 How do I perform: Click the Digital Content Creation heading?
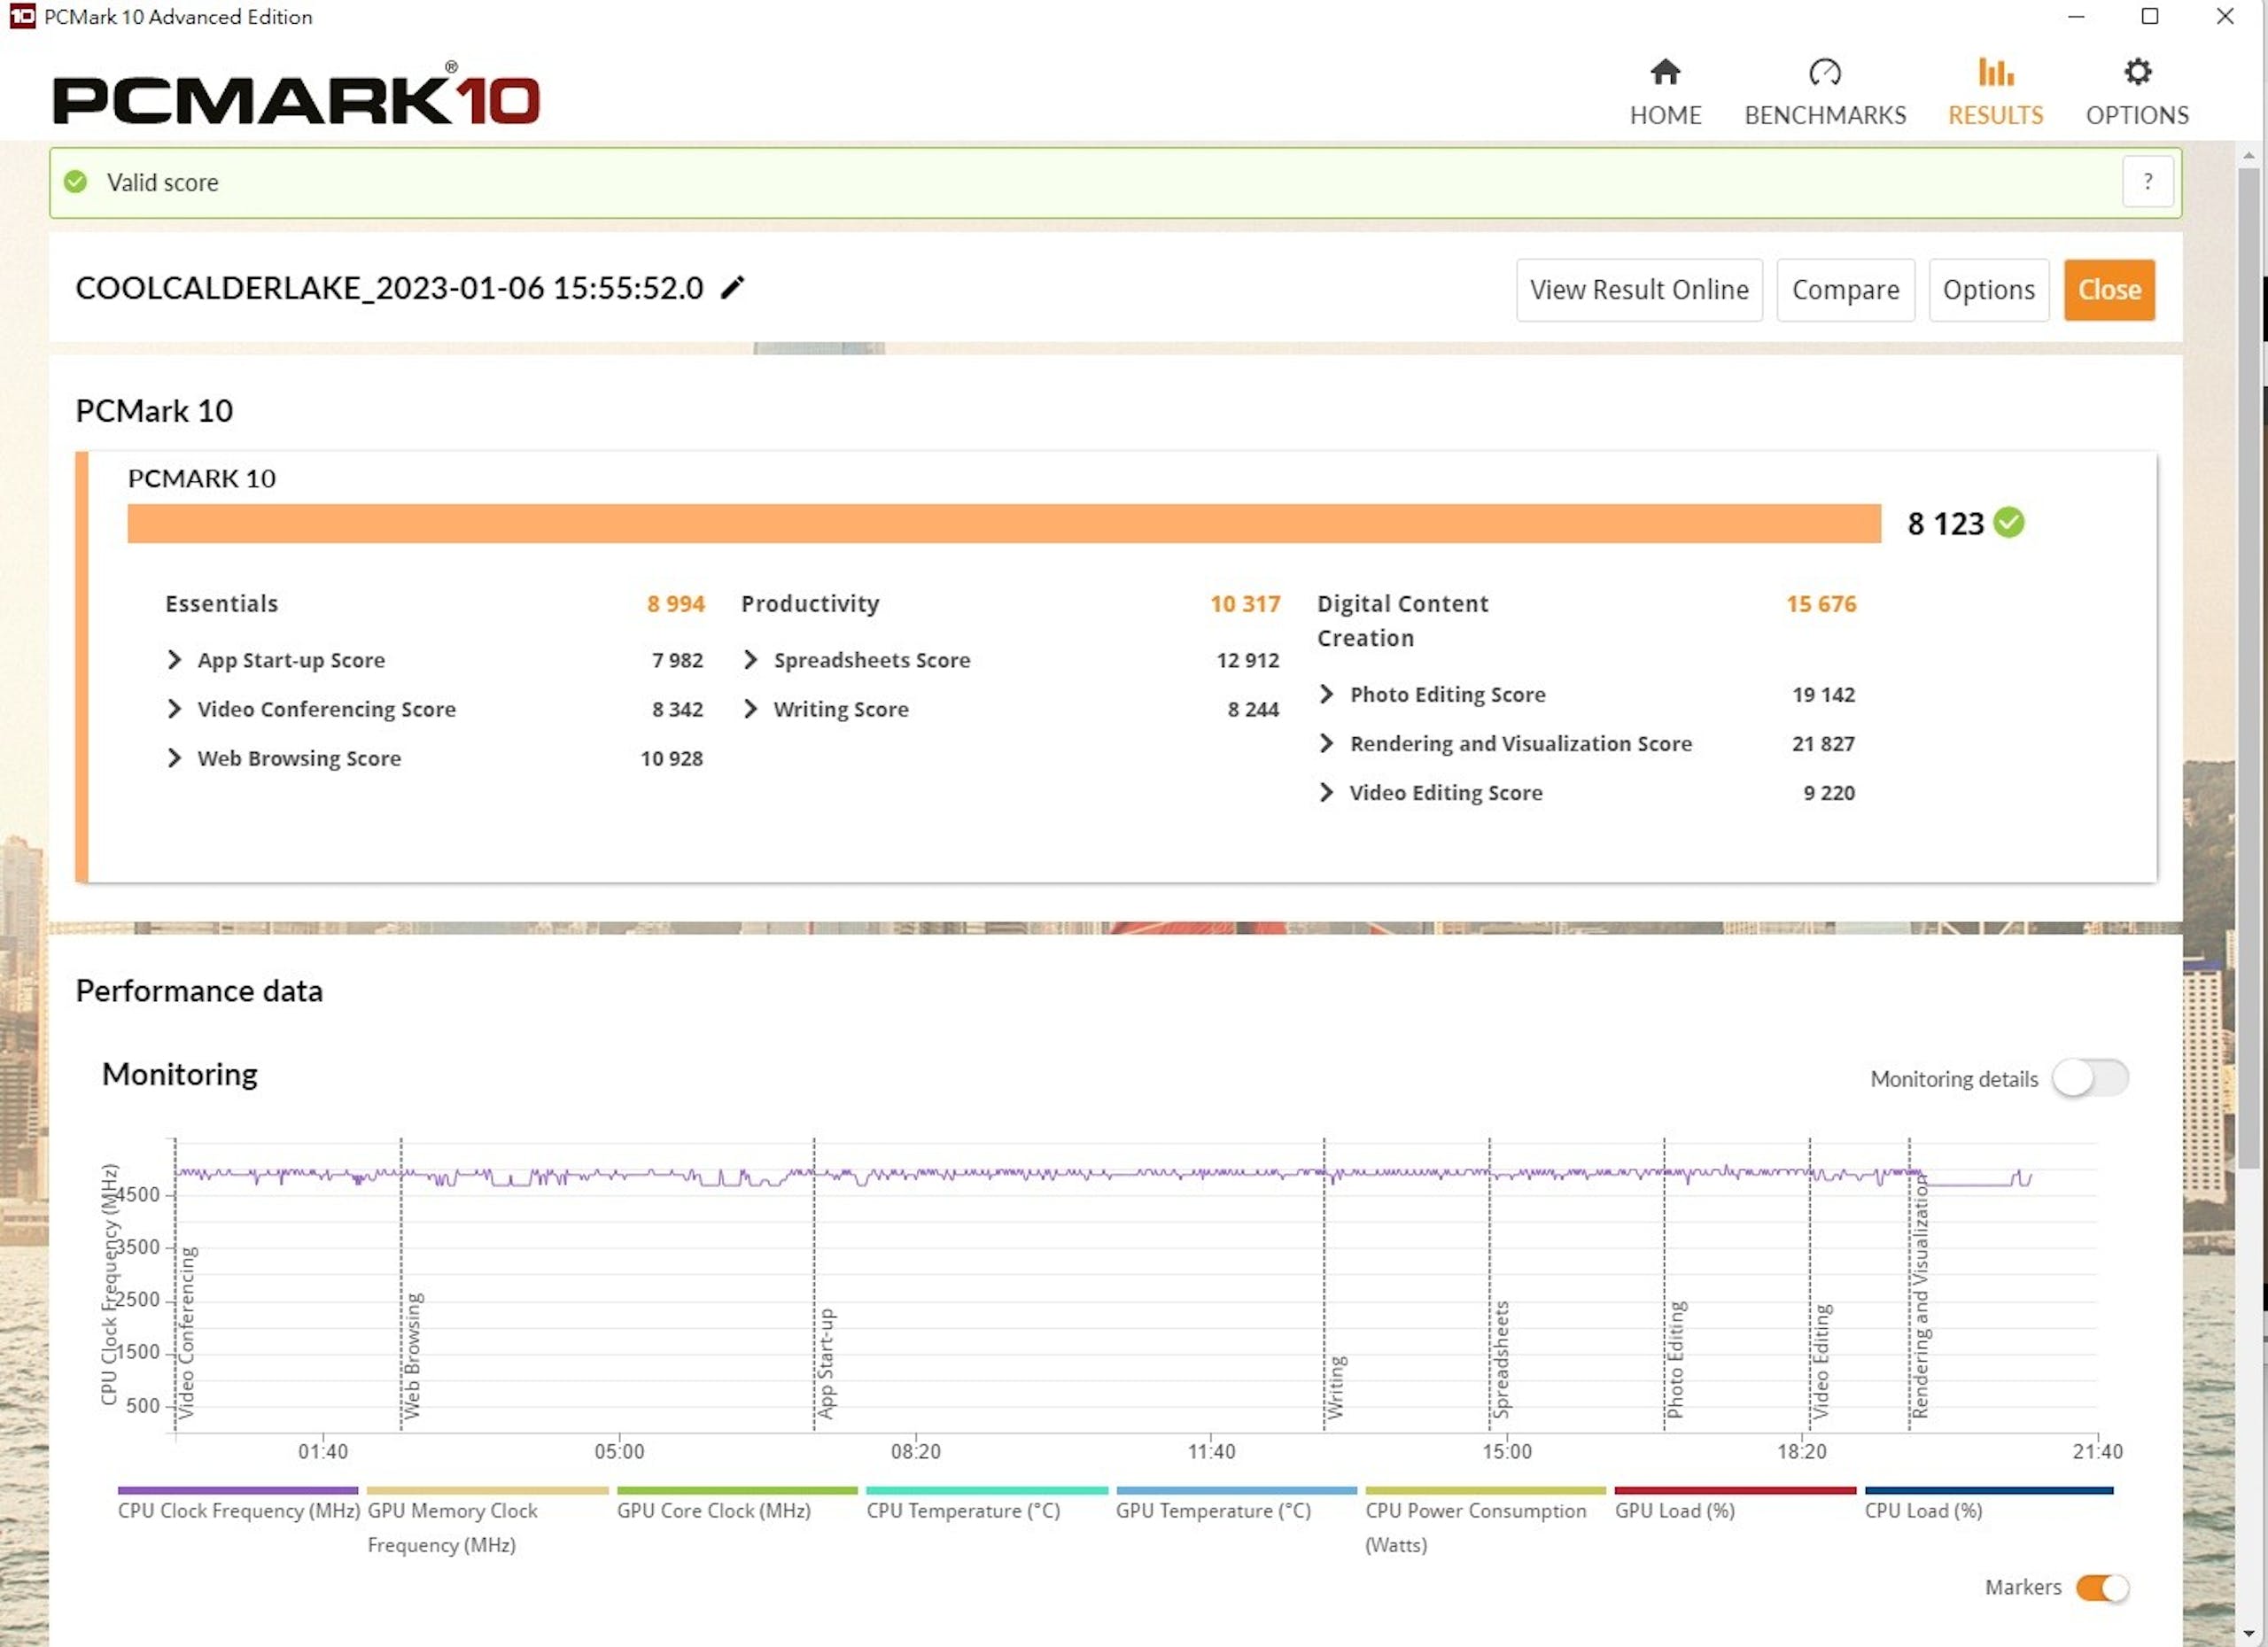coord(1402,621)
